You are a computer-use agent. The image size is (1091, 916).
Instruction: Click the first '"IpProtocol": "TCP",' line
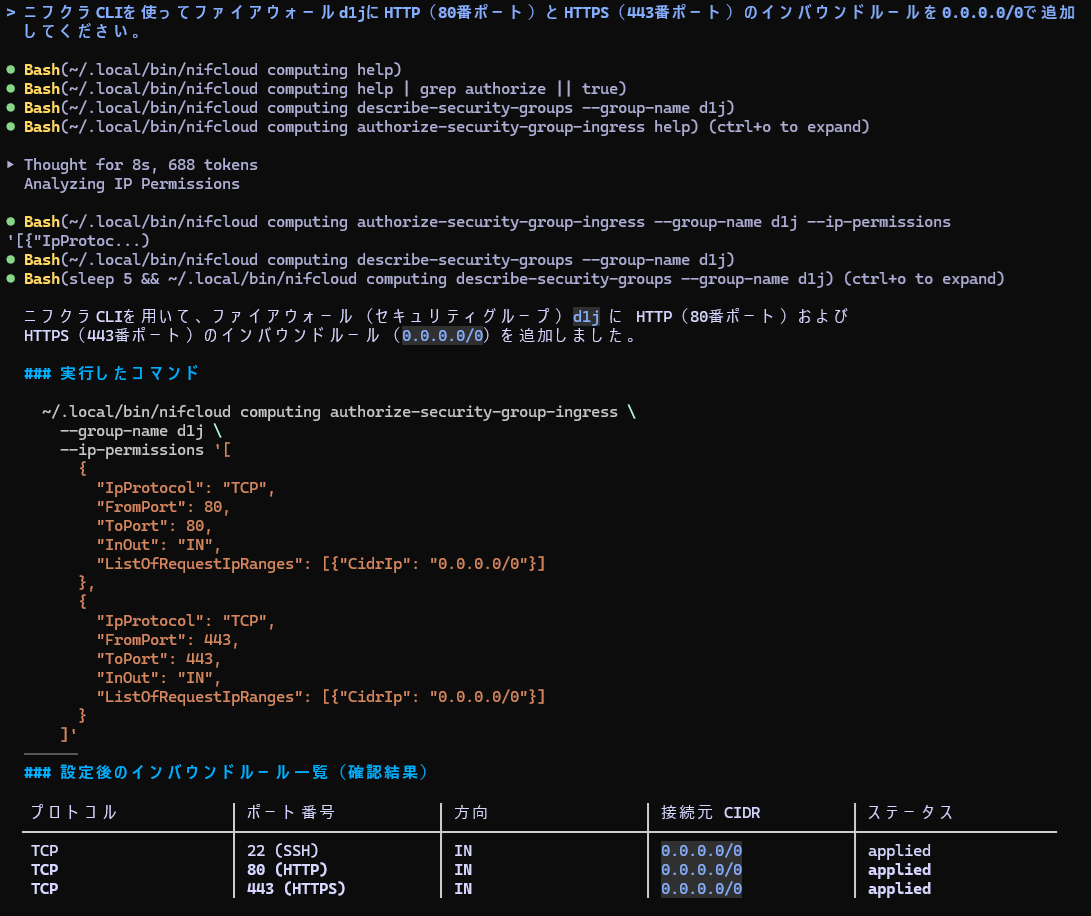(186, 488)
